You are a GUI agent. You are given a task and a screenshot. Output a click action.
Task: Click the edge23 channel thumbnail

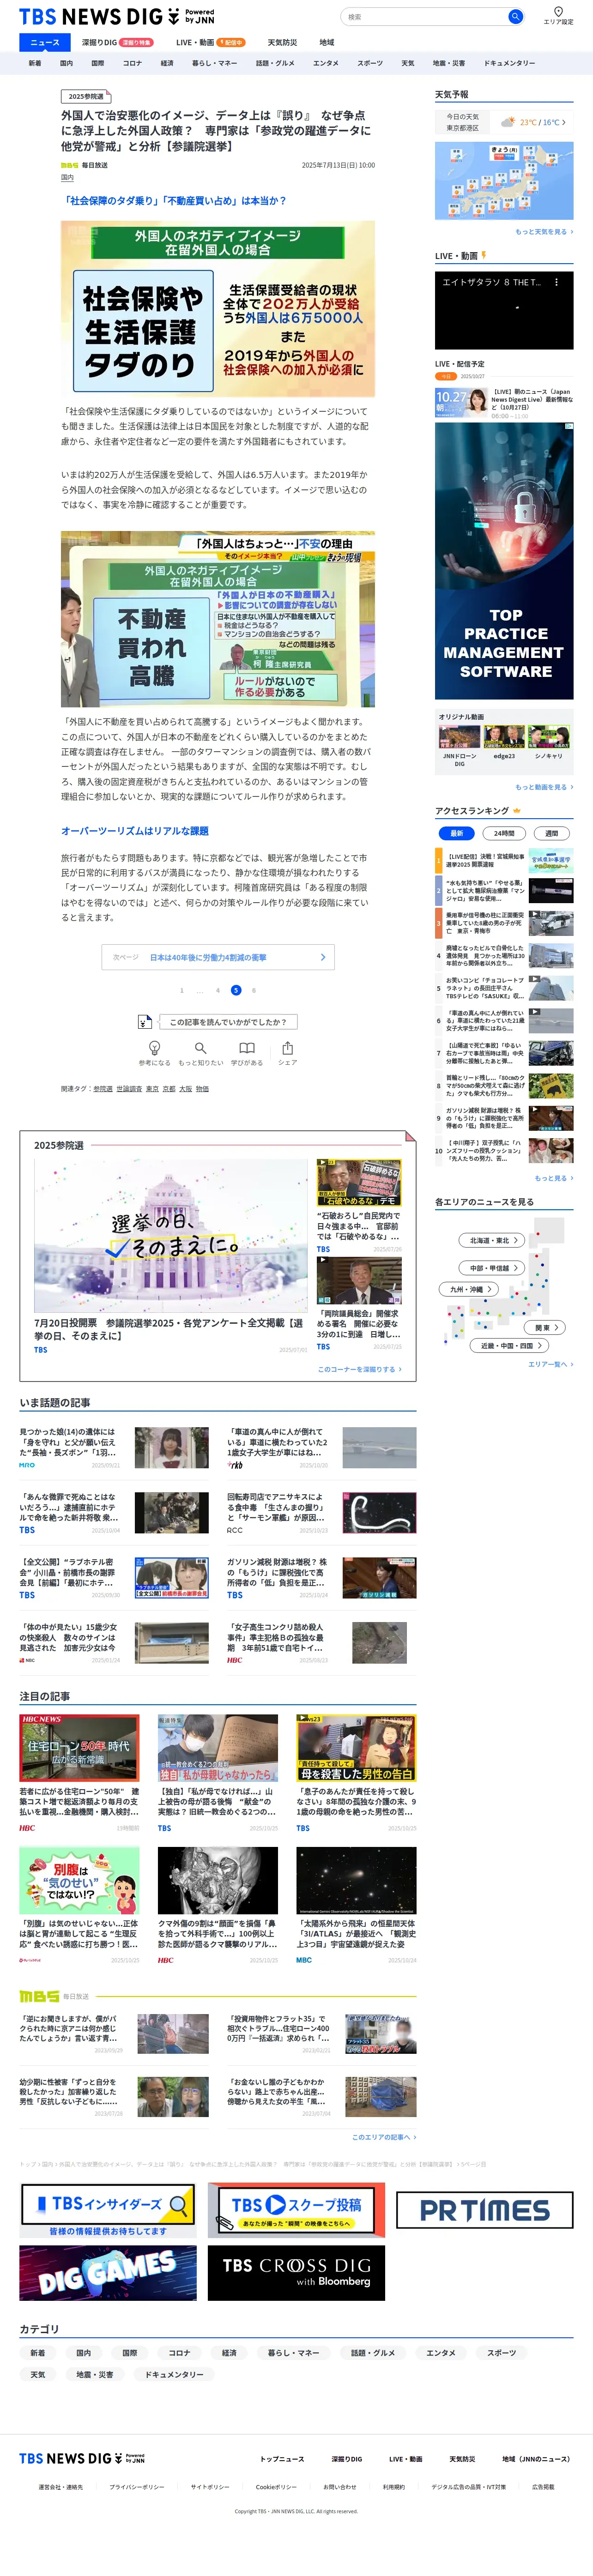coord(504,738)
